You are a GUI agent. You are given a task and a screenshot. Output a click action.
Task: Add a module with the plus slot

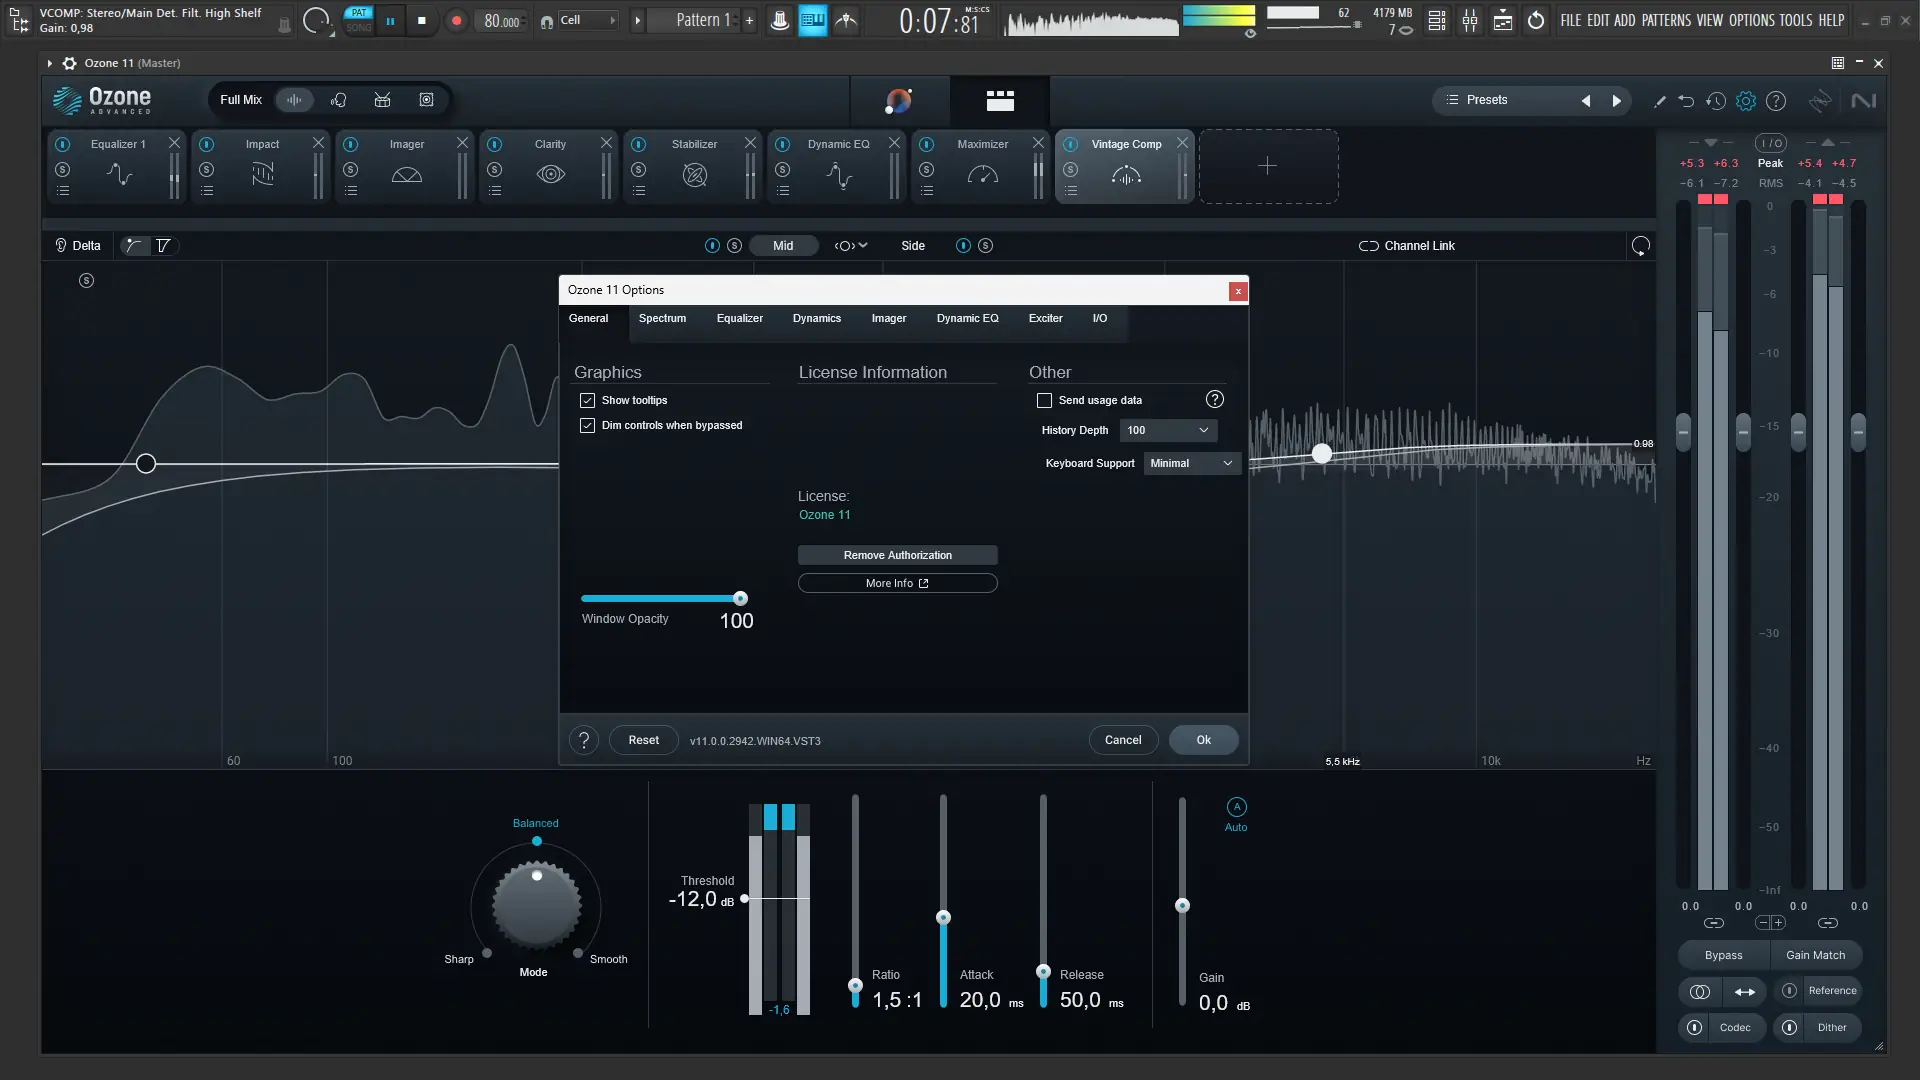1267,166
